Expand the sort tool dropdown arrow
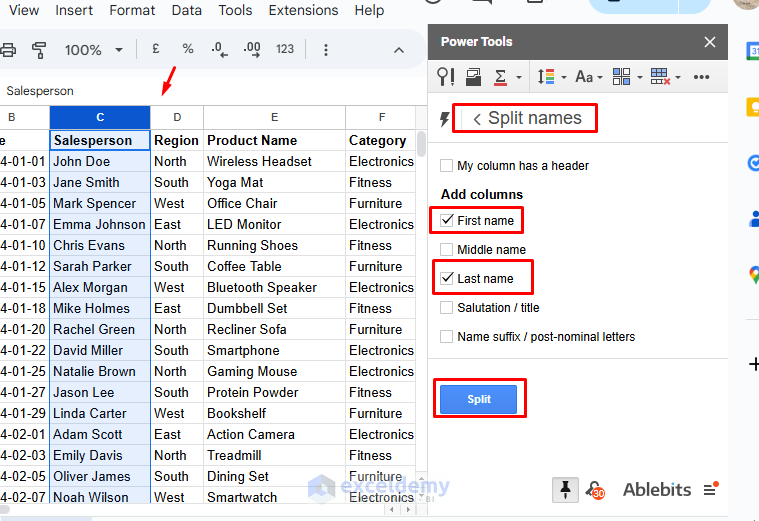Screen dimensions: 759x521 tap(564, 77)
